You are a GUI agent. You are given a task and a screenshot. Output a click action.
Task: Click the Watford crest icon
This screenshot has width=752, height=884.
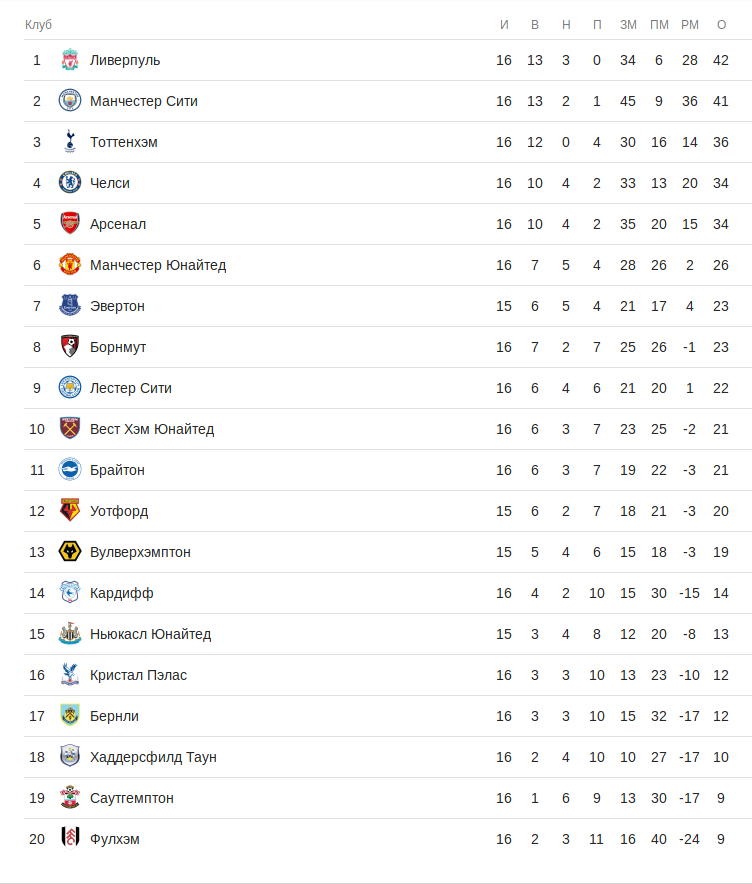(x=69, y=511)
